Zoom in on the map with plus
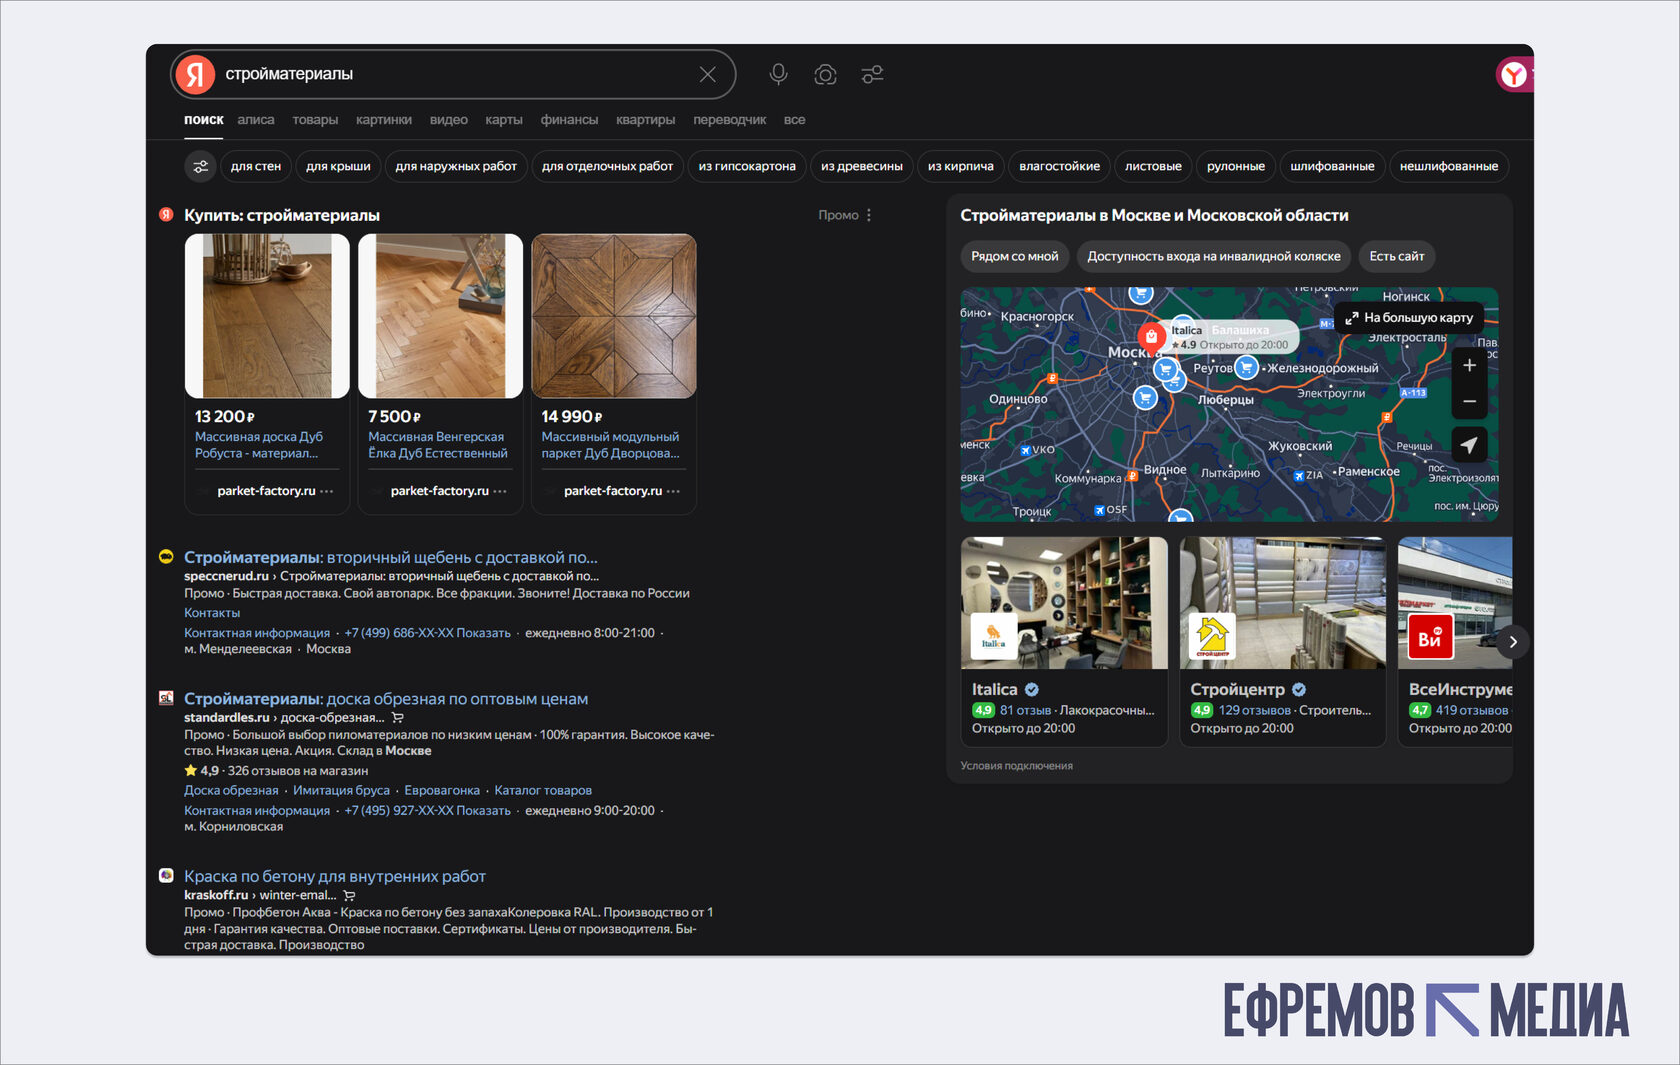The width and height of the screenshot is (1680, 1065). pyautogui.click(x=1469, y=366)
